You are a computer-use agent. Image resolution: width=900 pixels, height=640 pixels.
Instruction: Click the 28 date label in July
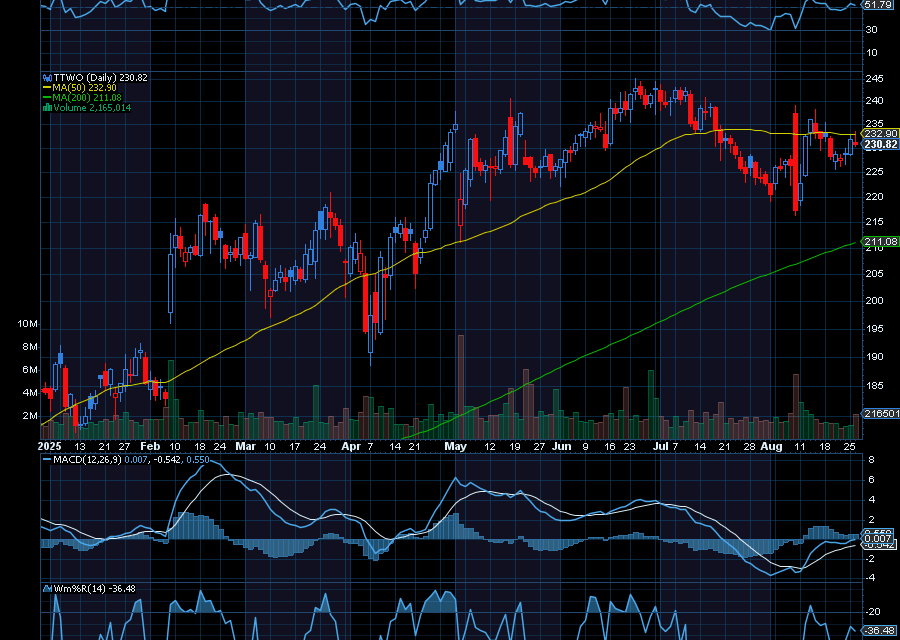click(749, 447)
